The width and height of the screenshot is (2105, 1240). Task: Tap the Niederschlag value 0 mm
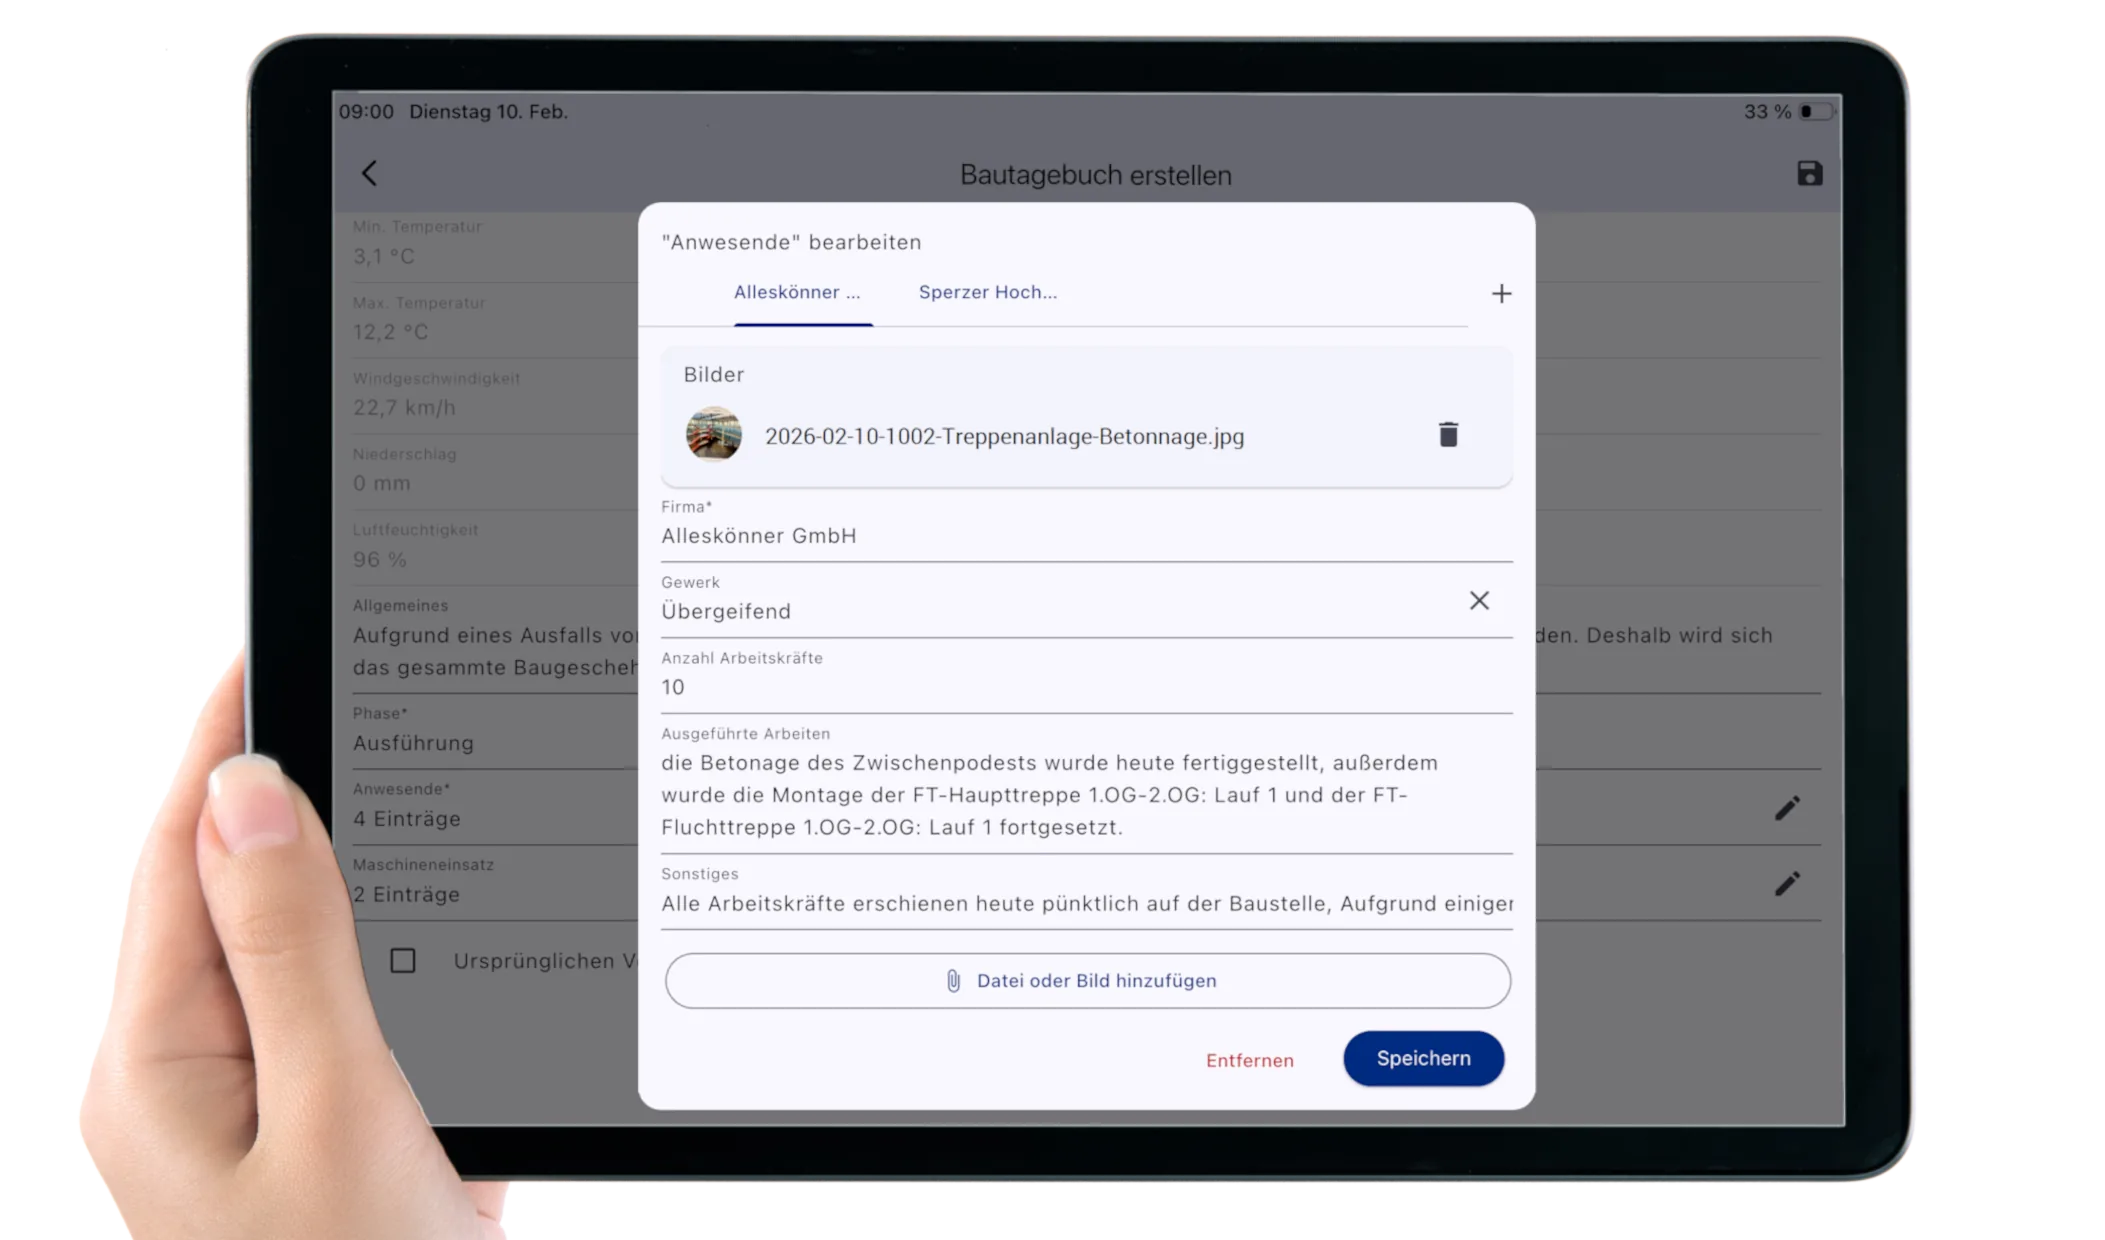(x=381, y=483)
